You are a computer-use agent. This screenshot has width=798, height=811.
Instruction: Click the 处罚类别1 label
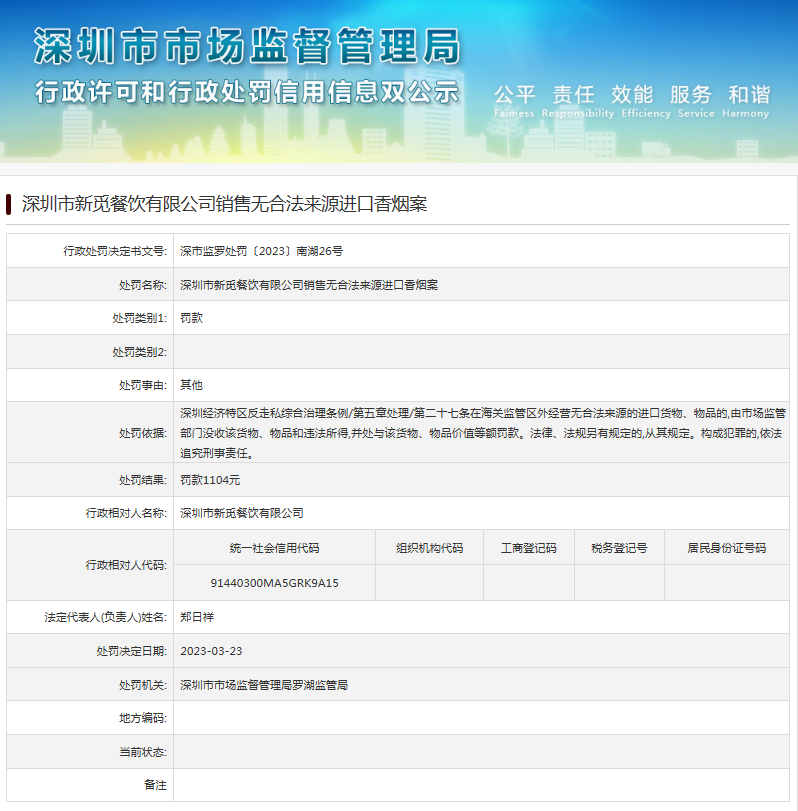point(140,318)
